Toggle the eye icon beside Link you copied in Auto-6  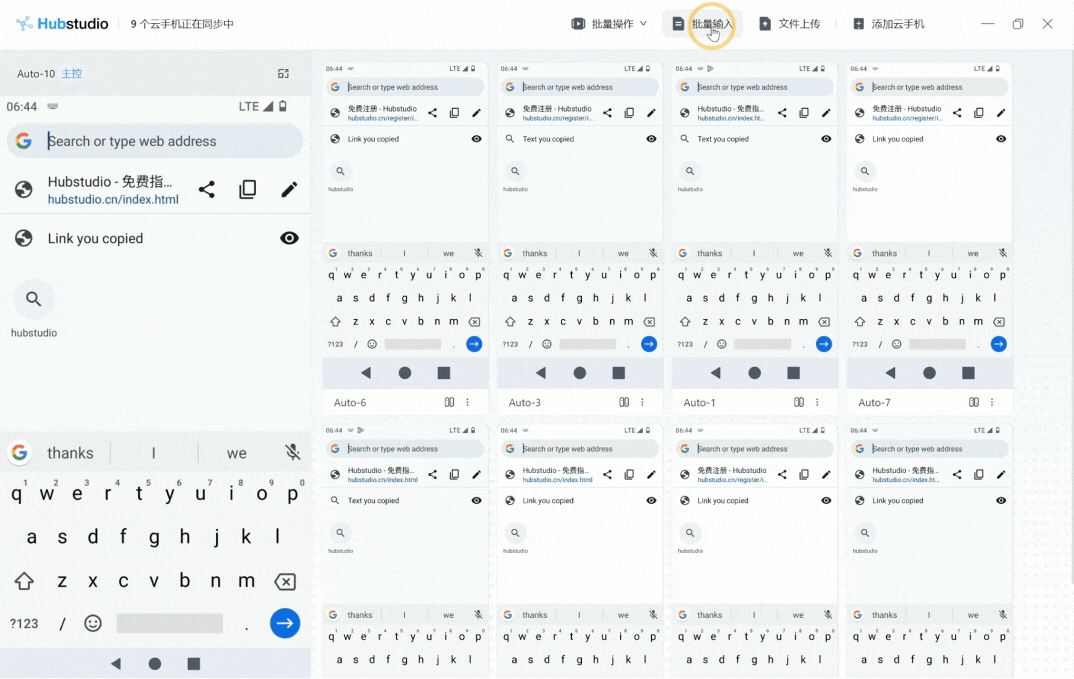tap(477, 138)
